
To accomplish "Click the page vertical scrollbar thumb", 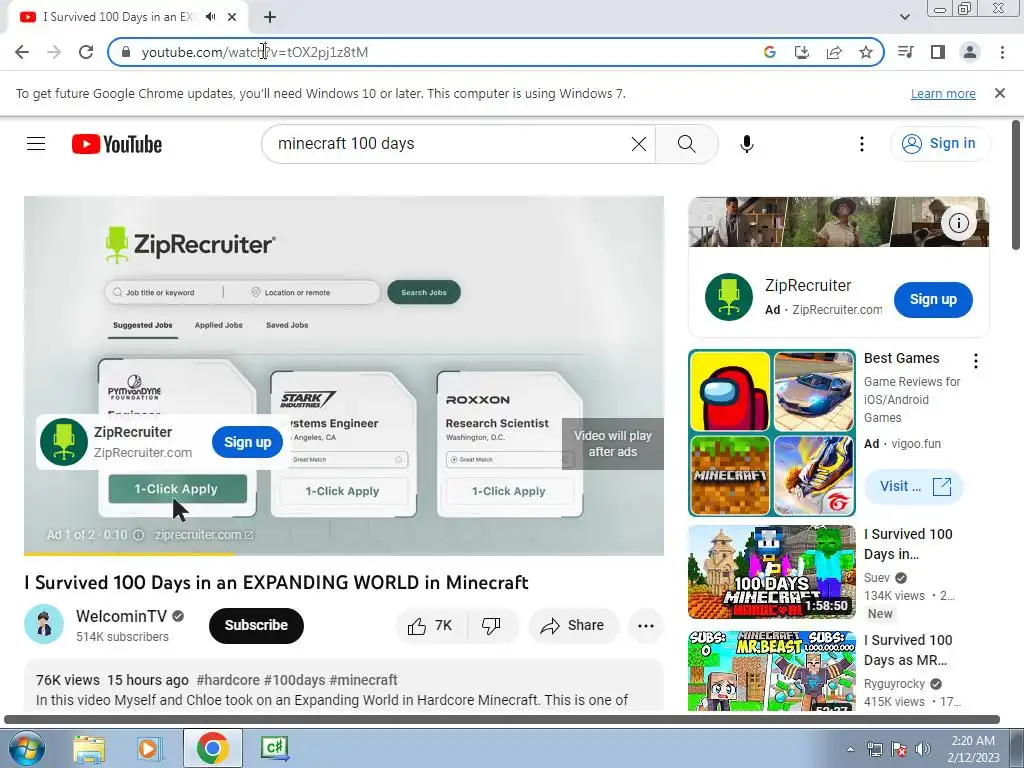I will (x=1016, y=184).
